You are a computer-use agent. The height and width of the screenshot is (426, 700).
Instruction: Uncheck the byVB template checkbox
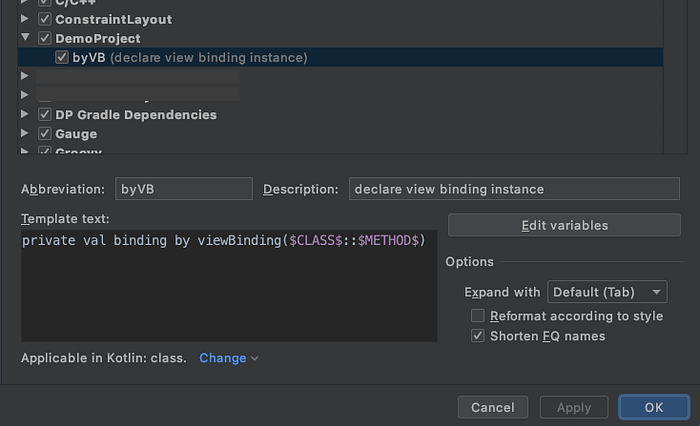click(62, 58)
